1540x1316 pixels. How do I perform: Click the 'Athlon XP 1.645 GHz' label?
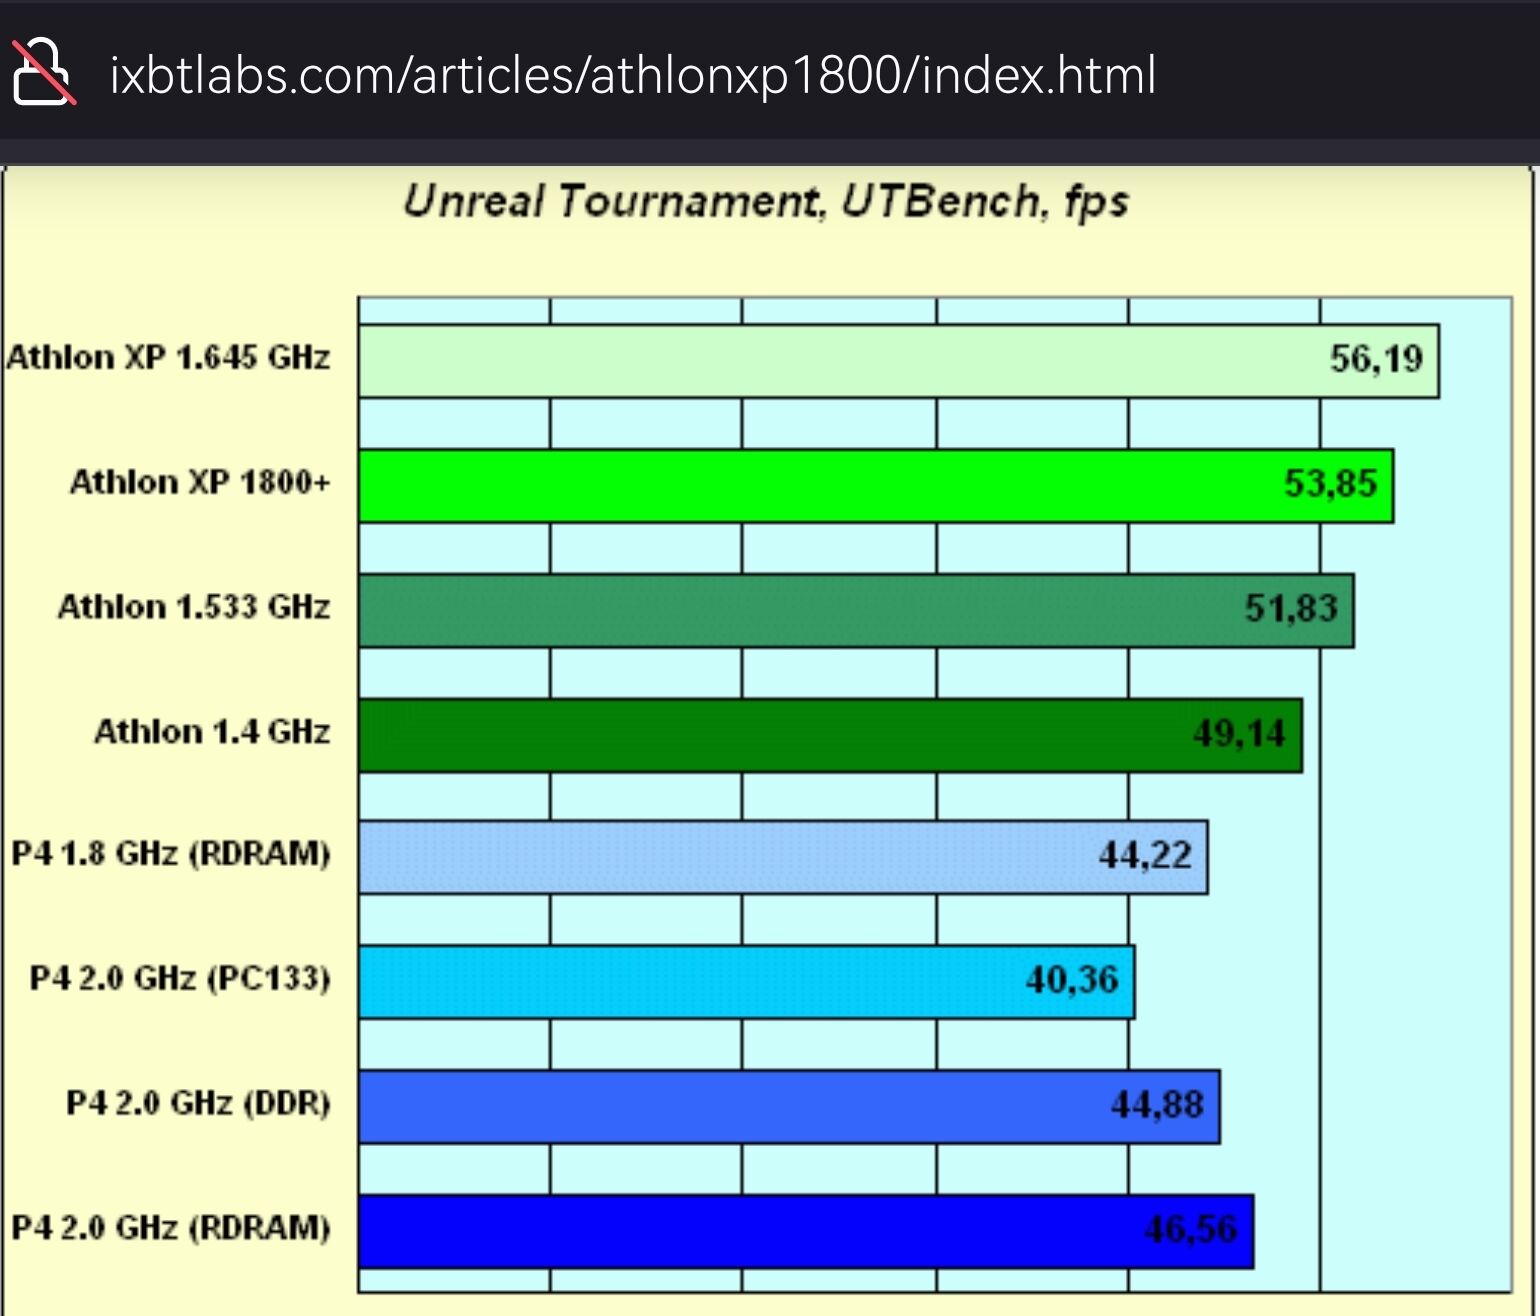tap(168, 358)
